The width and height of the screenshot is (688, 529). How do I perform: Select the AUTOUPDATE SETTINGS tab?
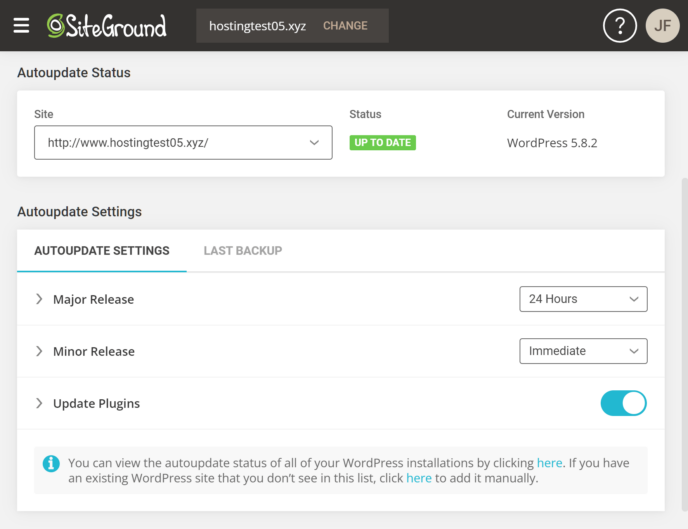pyautogui.click(x=102, y=250)
